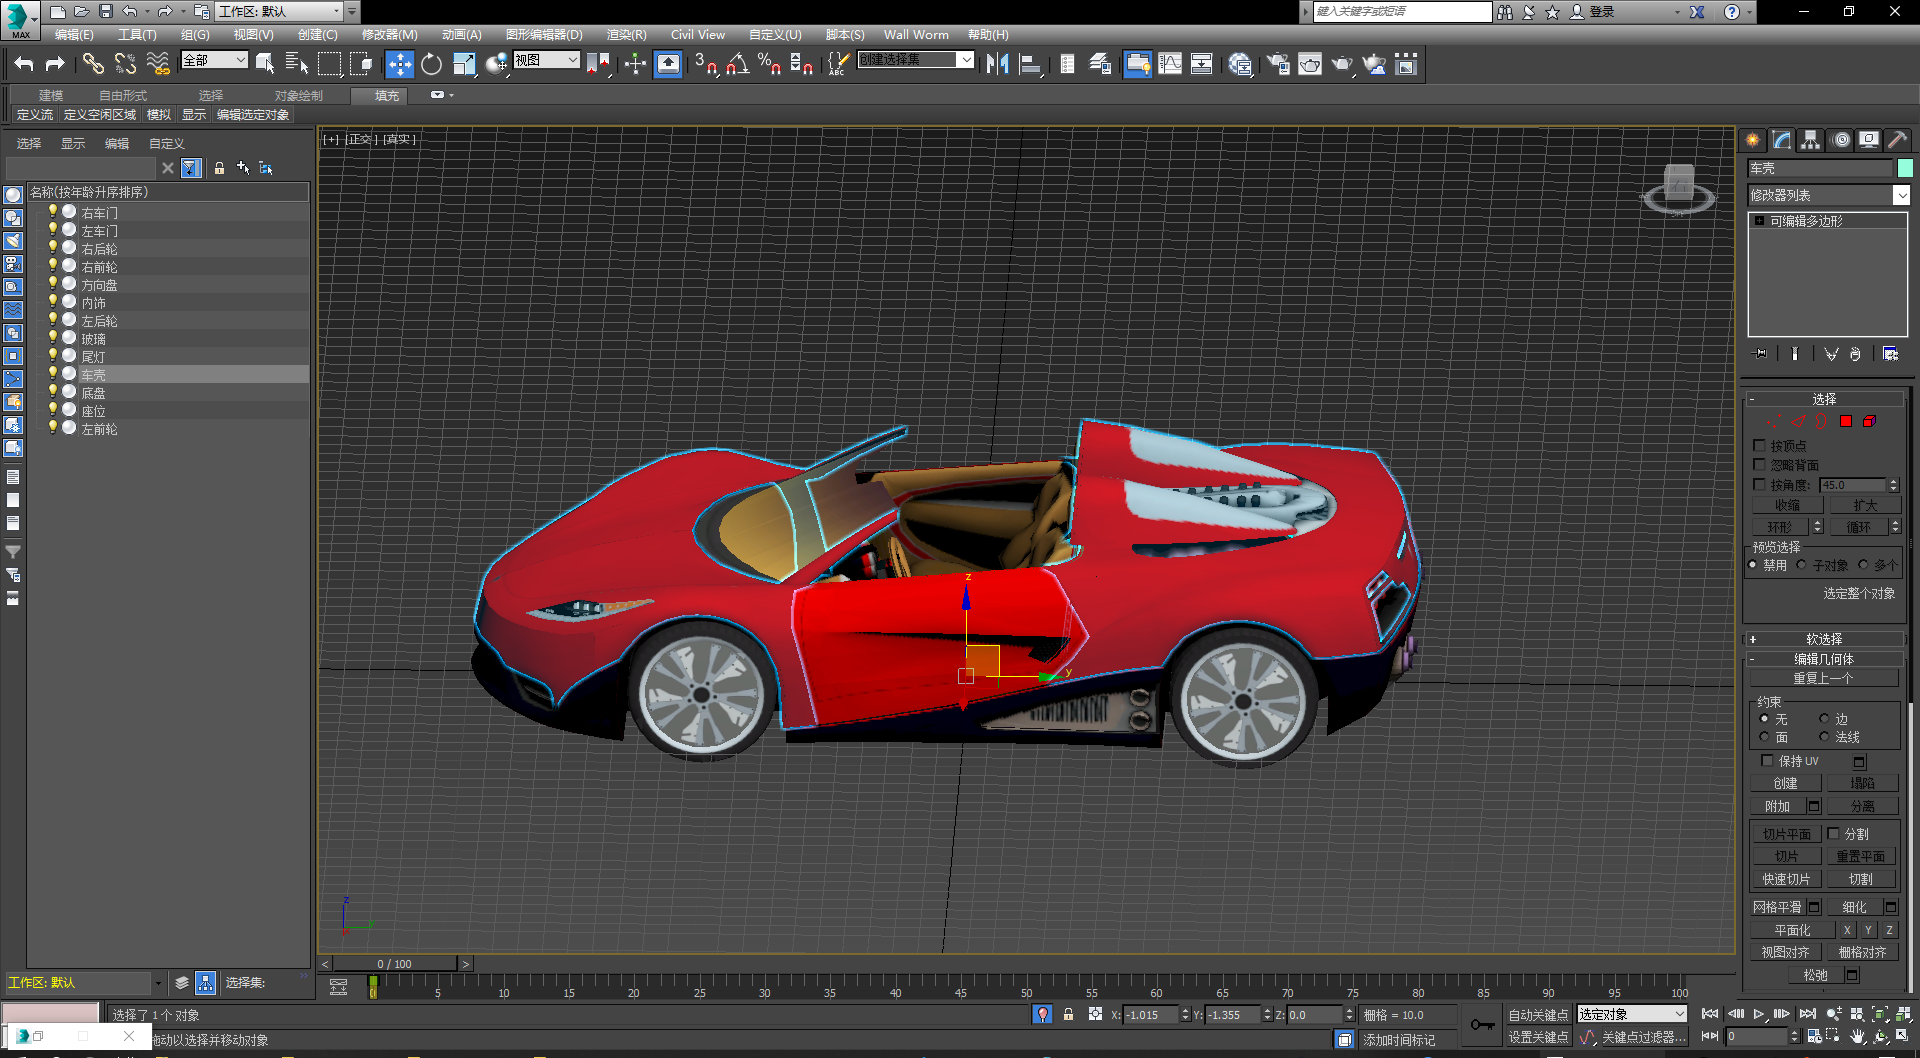This screenshot has height=1058, width=1920.
Task: Enable the 忽略背面 checkbox
Action: (x=1760, y=465)
